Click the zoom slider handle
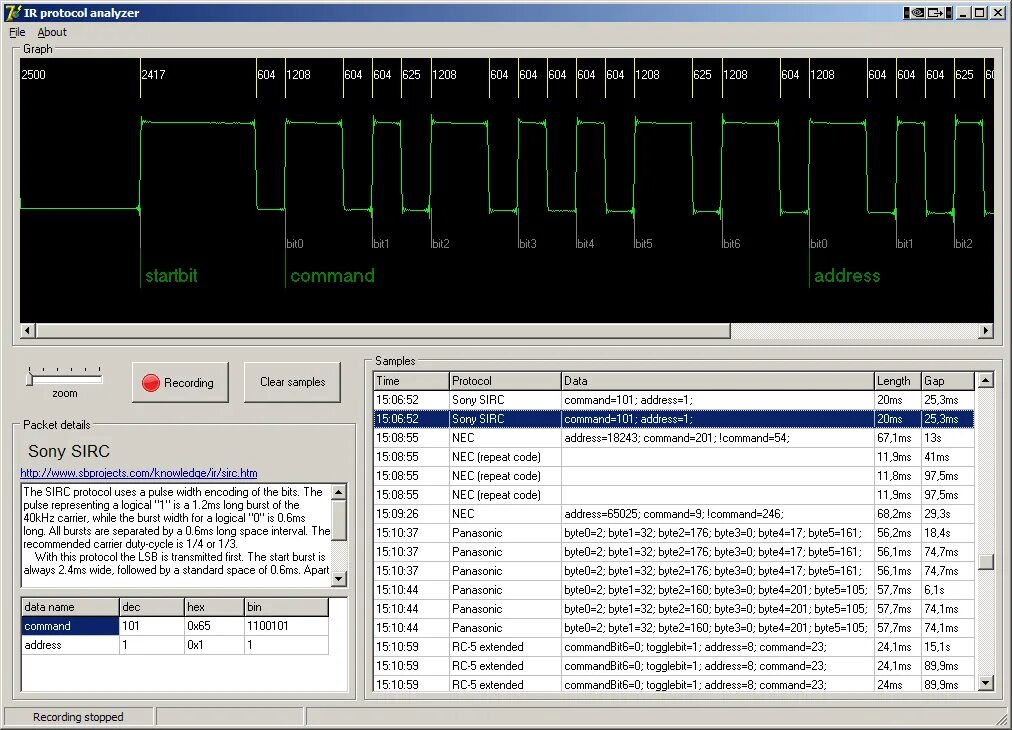The image size is (1012, 730). coord(29,377)
